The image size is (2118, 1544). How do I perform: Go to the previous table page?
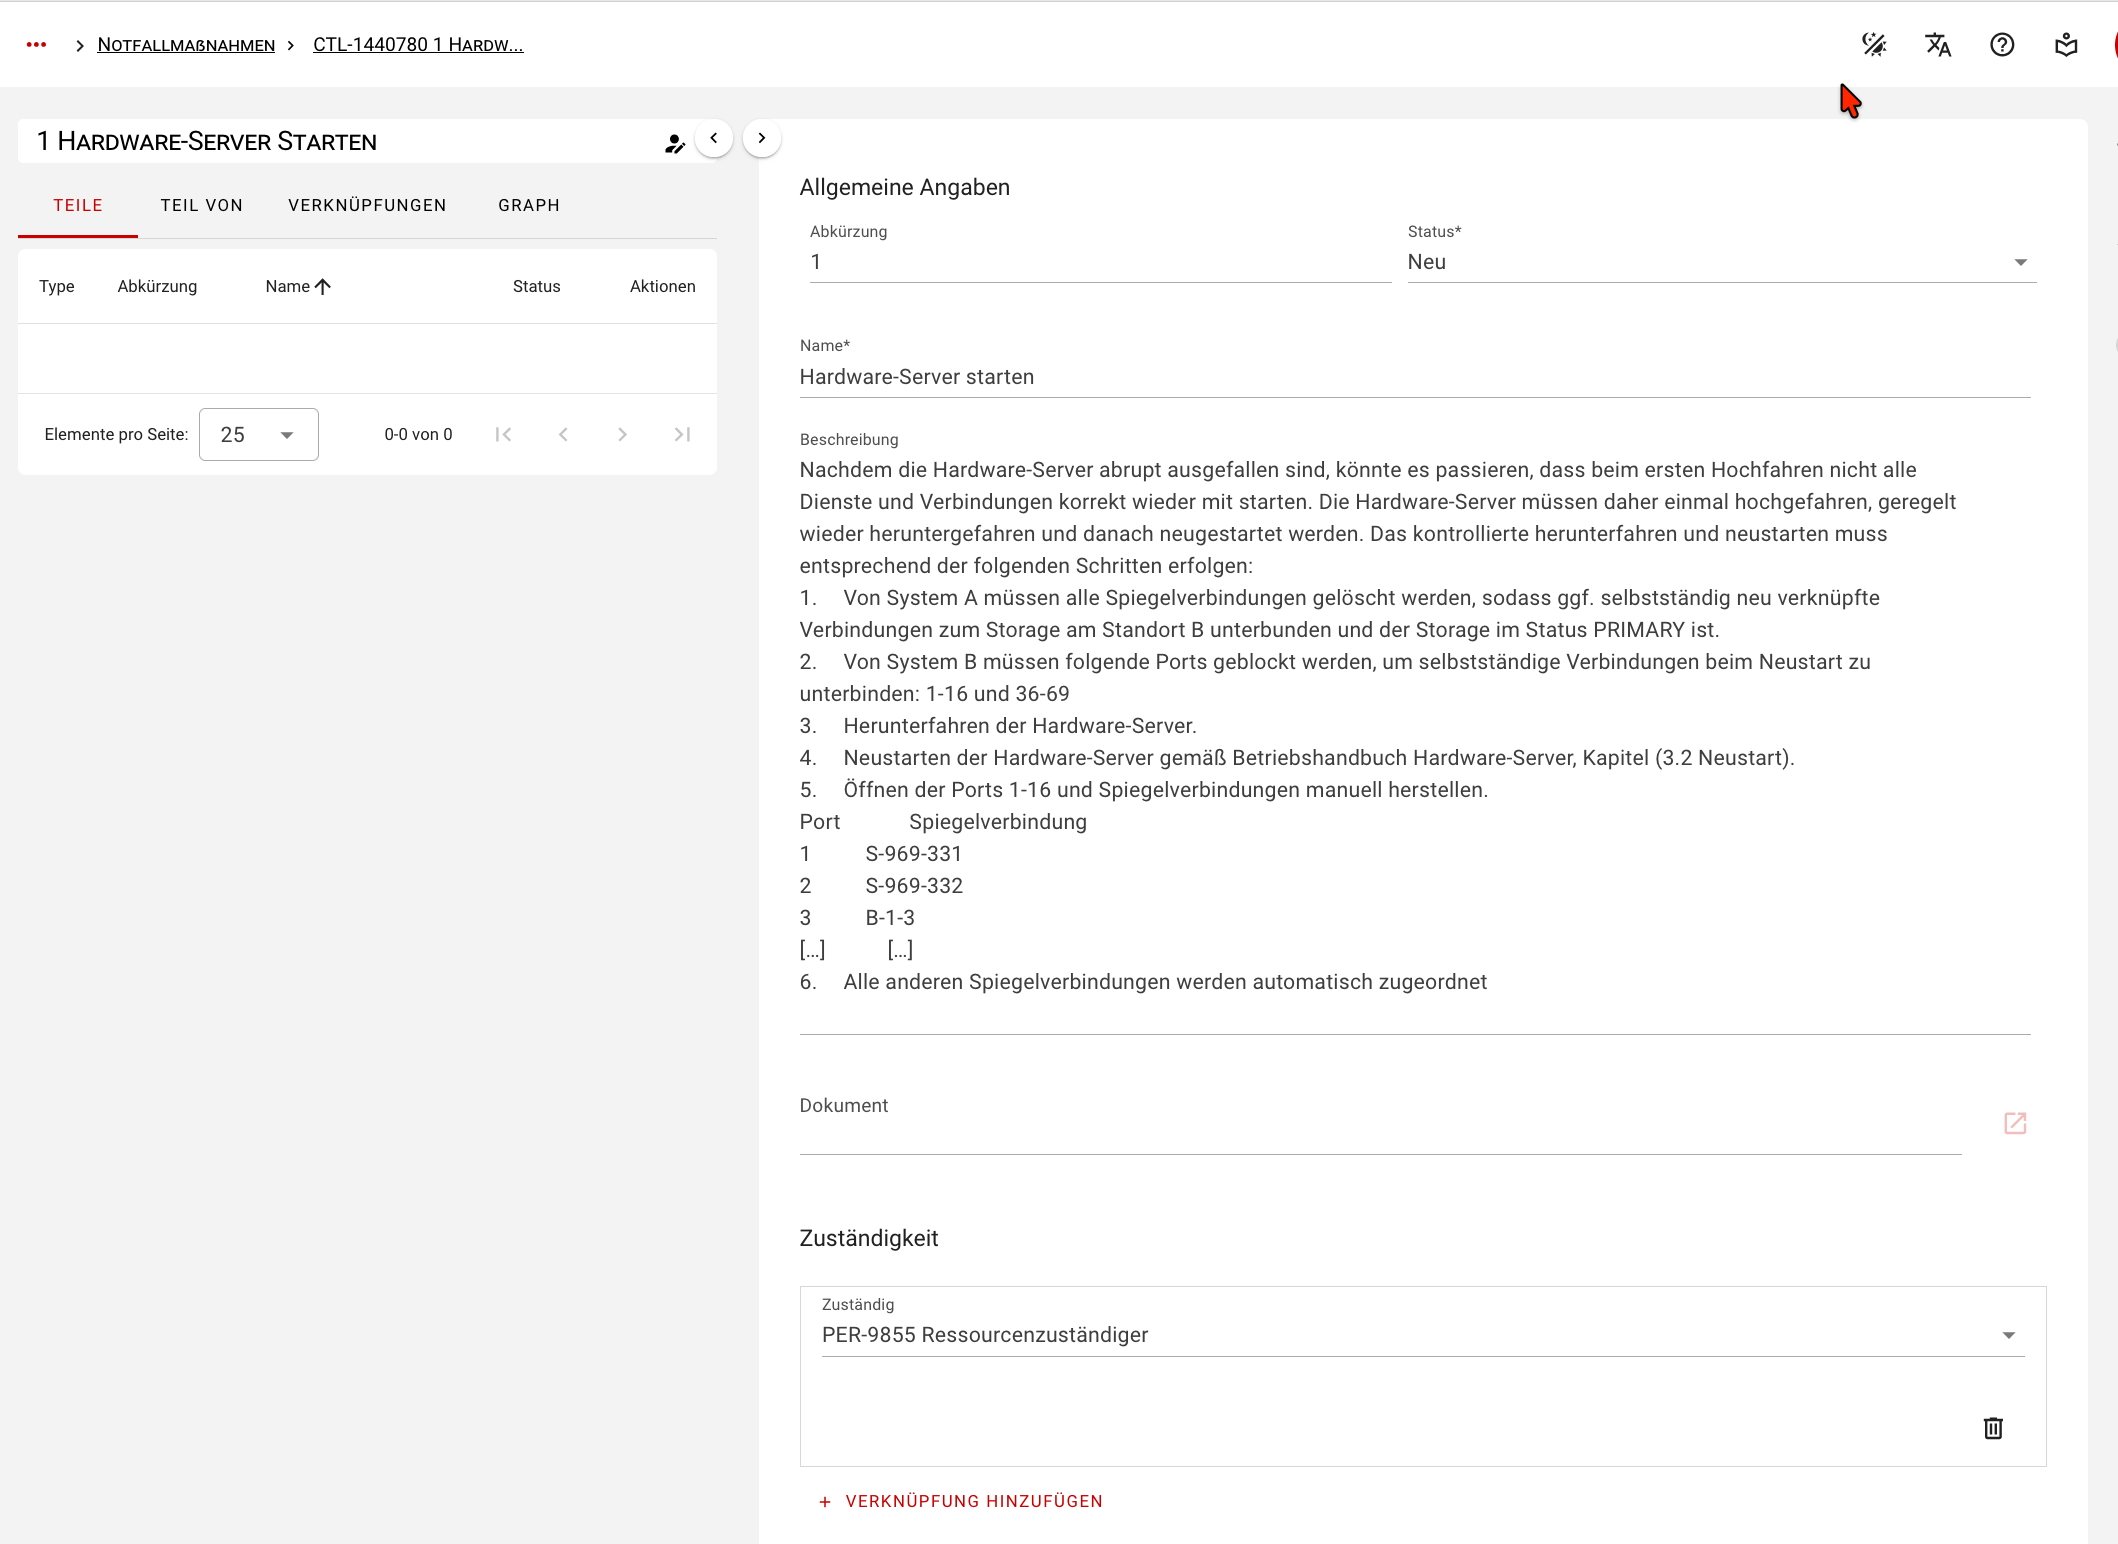(563, 434)
